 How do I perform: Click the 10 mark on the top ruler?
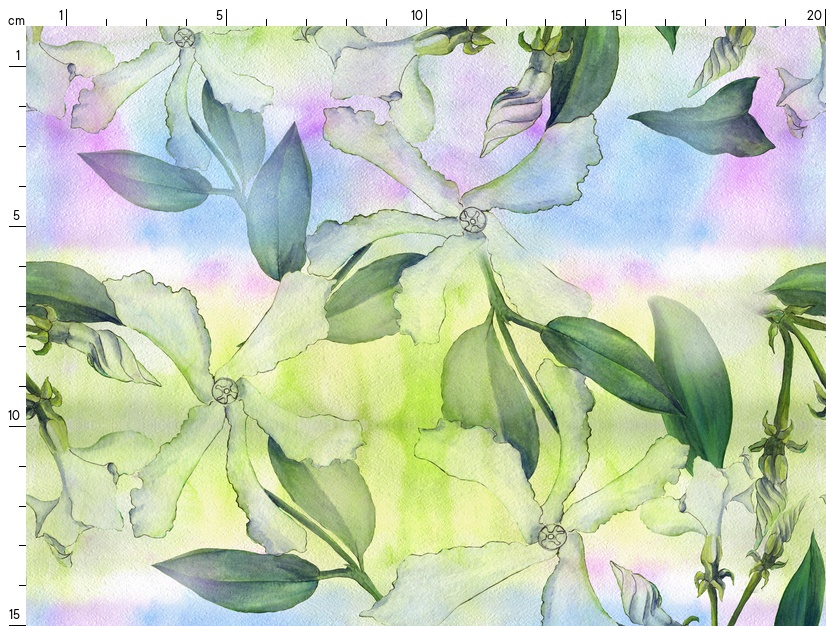point(417,15)
